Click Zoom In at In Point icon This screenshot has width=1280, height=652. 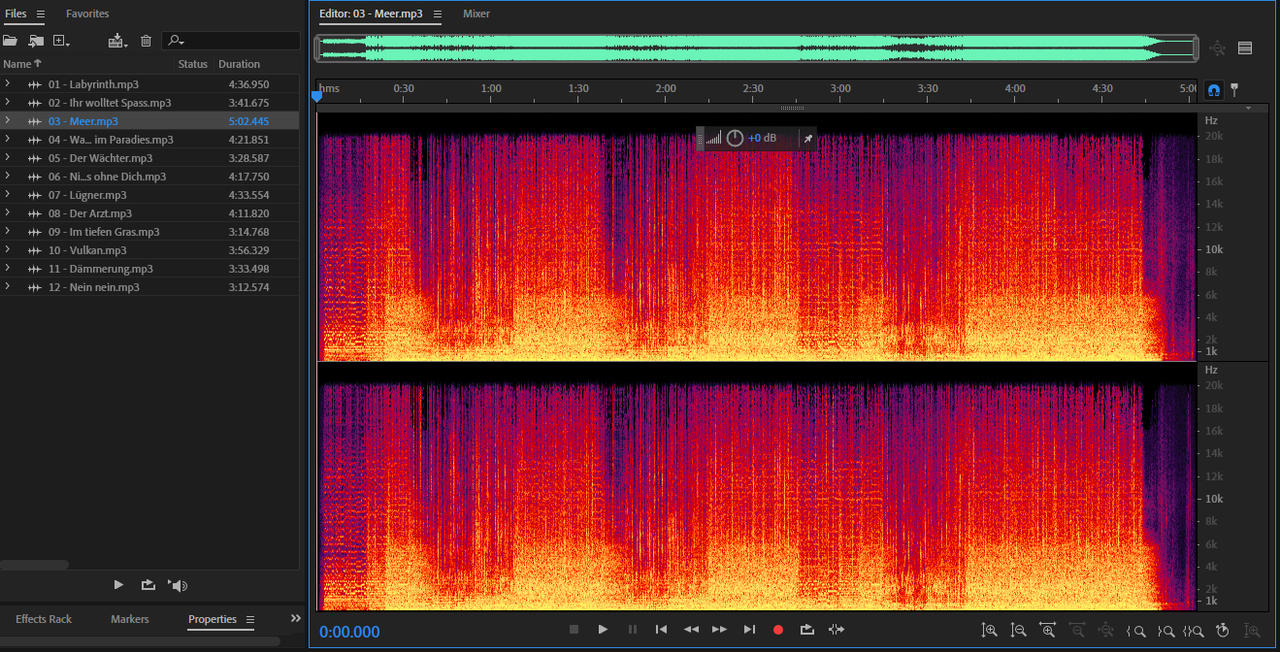1135,630
